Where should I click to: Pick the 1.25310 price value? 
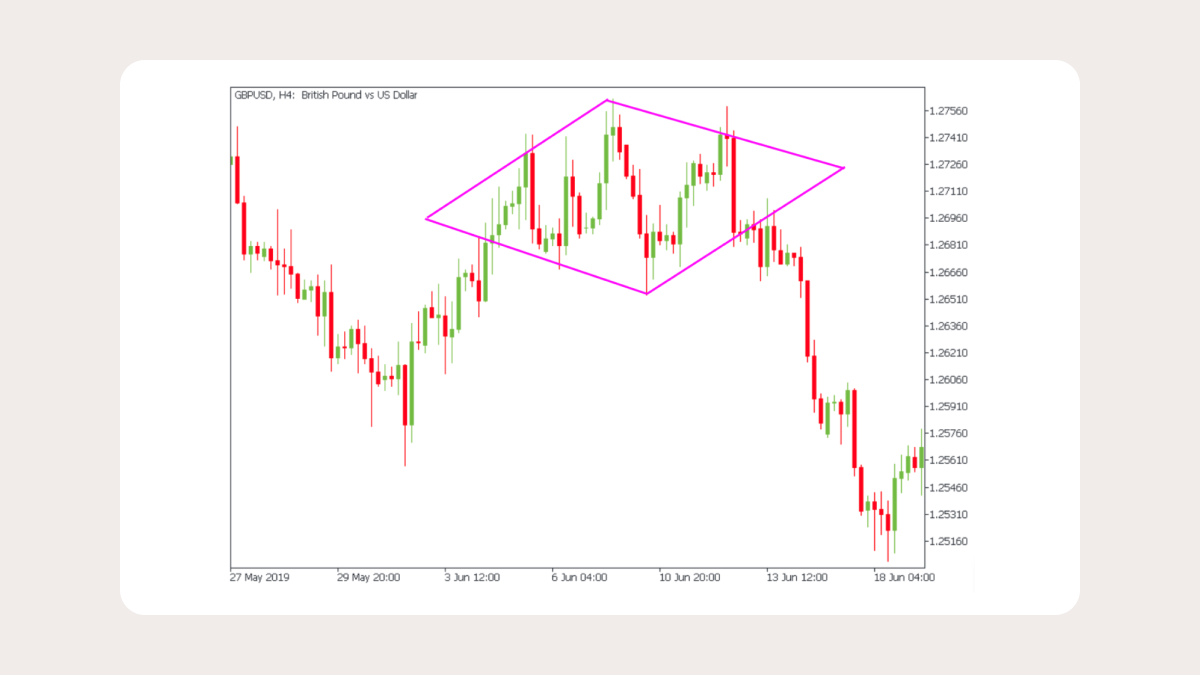(x=948, y=515)
